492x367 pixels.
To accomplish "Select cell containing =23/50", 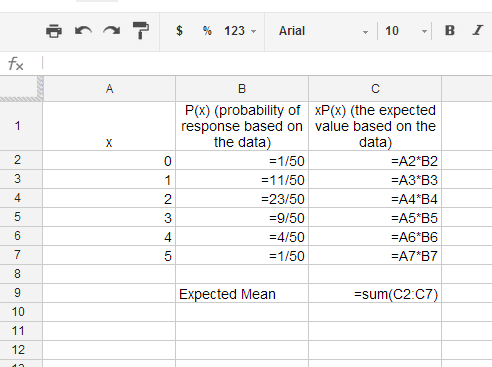I will tap(242, 199).
